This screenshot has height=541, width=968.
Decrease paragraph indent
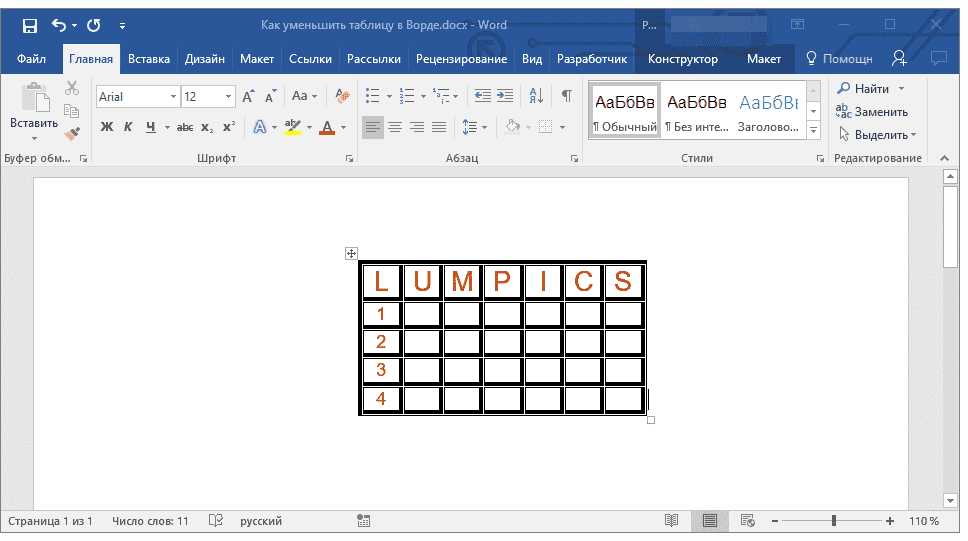[483, 96]
